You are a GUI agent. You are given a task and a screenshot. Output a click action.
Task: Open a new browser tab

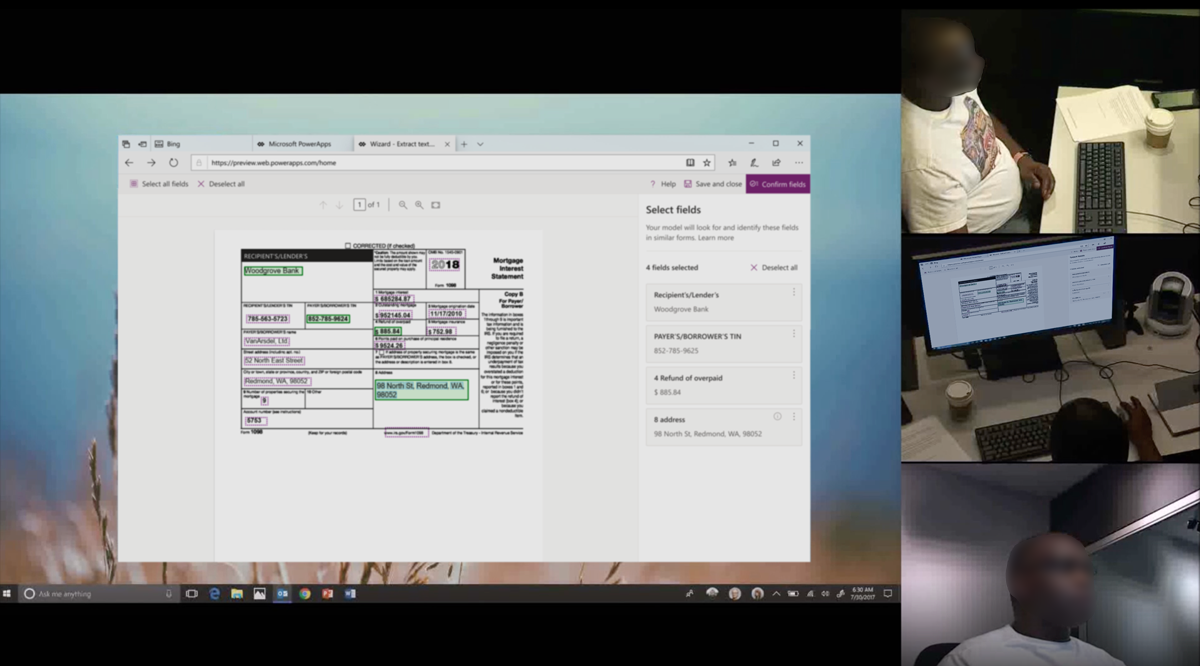464,144
